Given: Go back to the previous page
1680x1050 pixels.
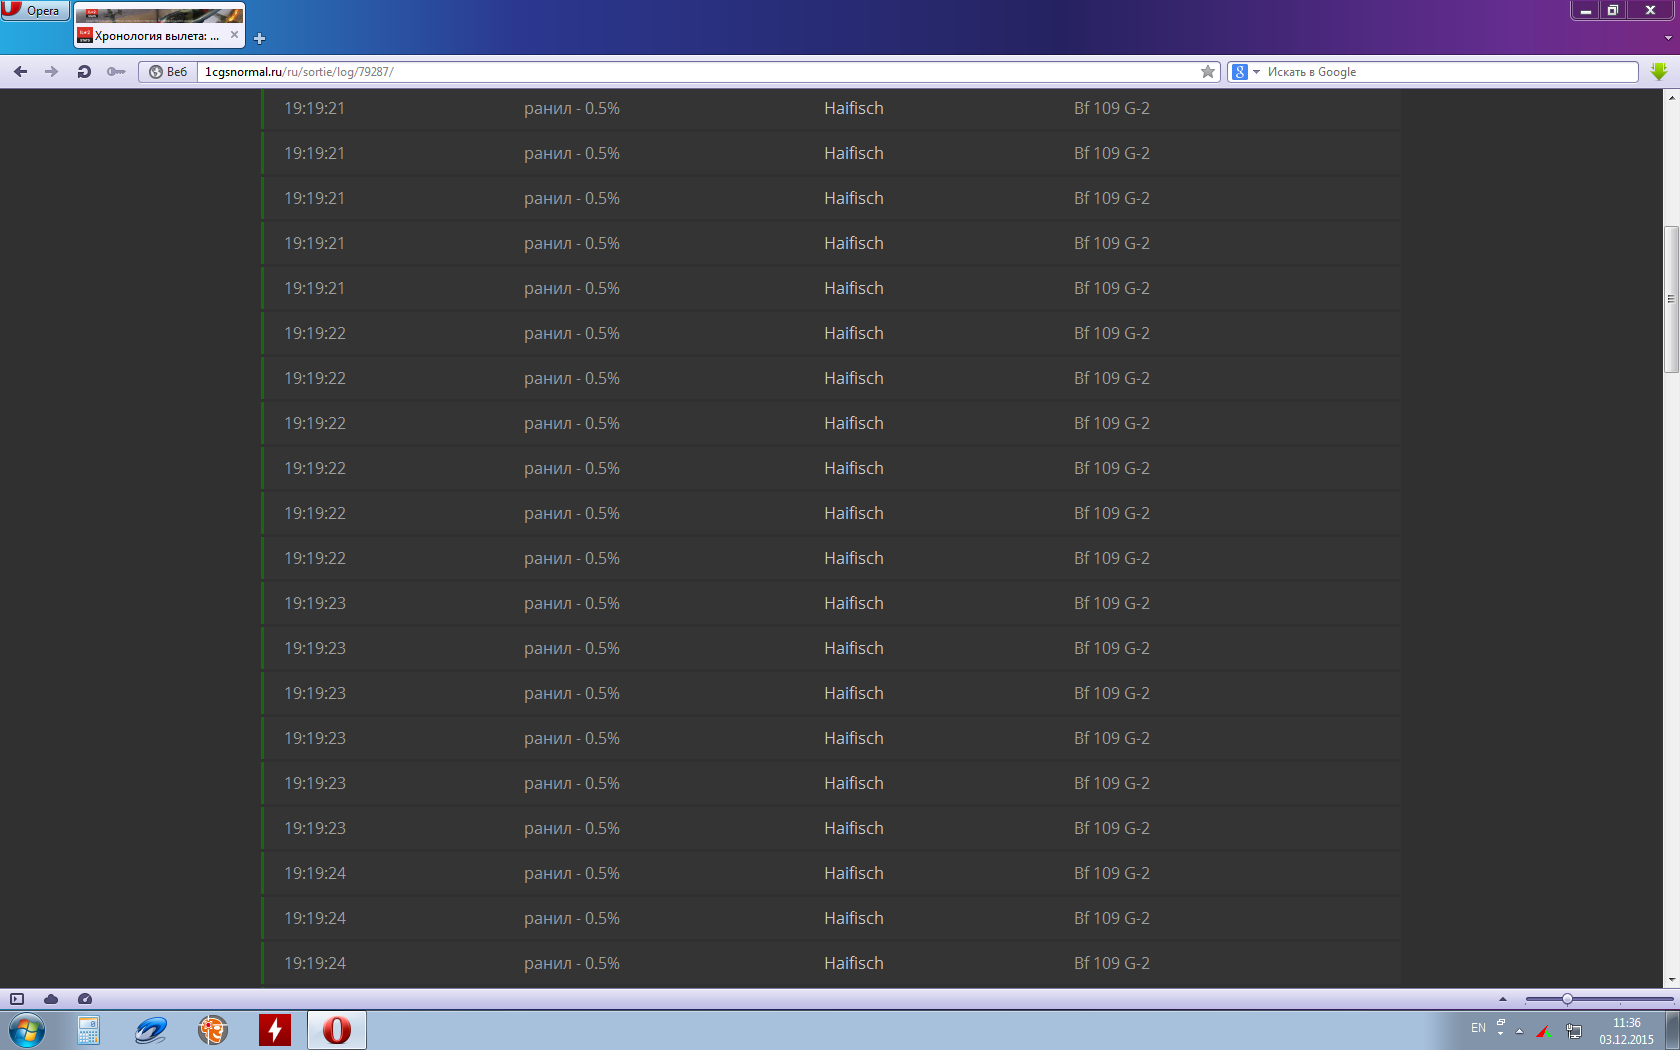Looking at the screenshot, I should click(x=20, y=72).
